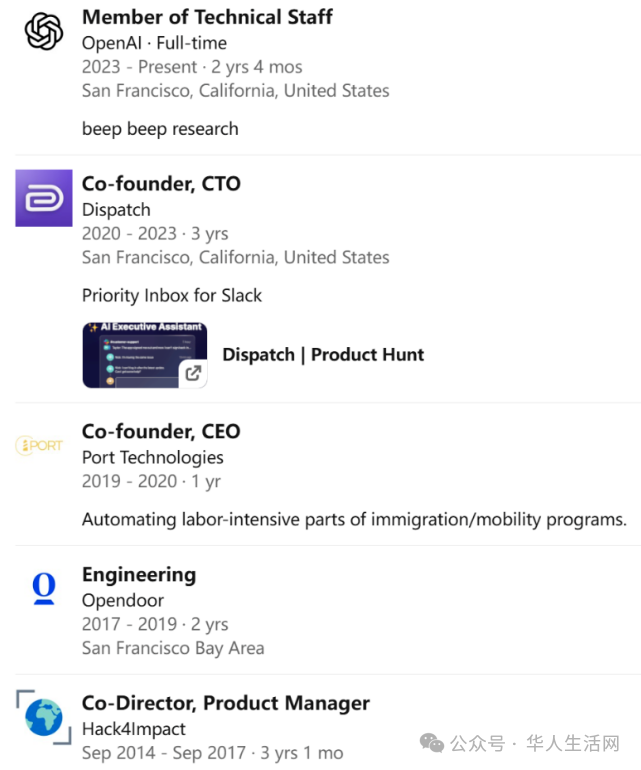Click the WeChat icon in watermark
The image size is (641, 770).
pyautogui.click(x=432, y=742)
